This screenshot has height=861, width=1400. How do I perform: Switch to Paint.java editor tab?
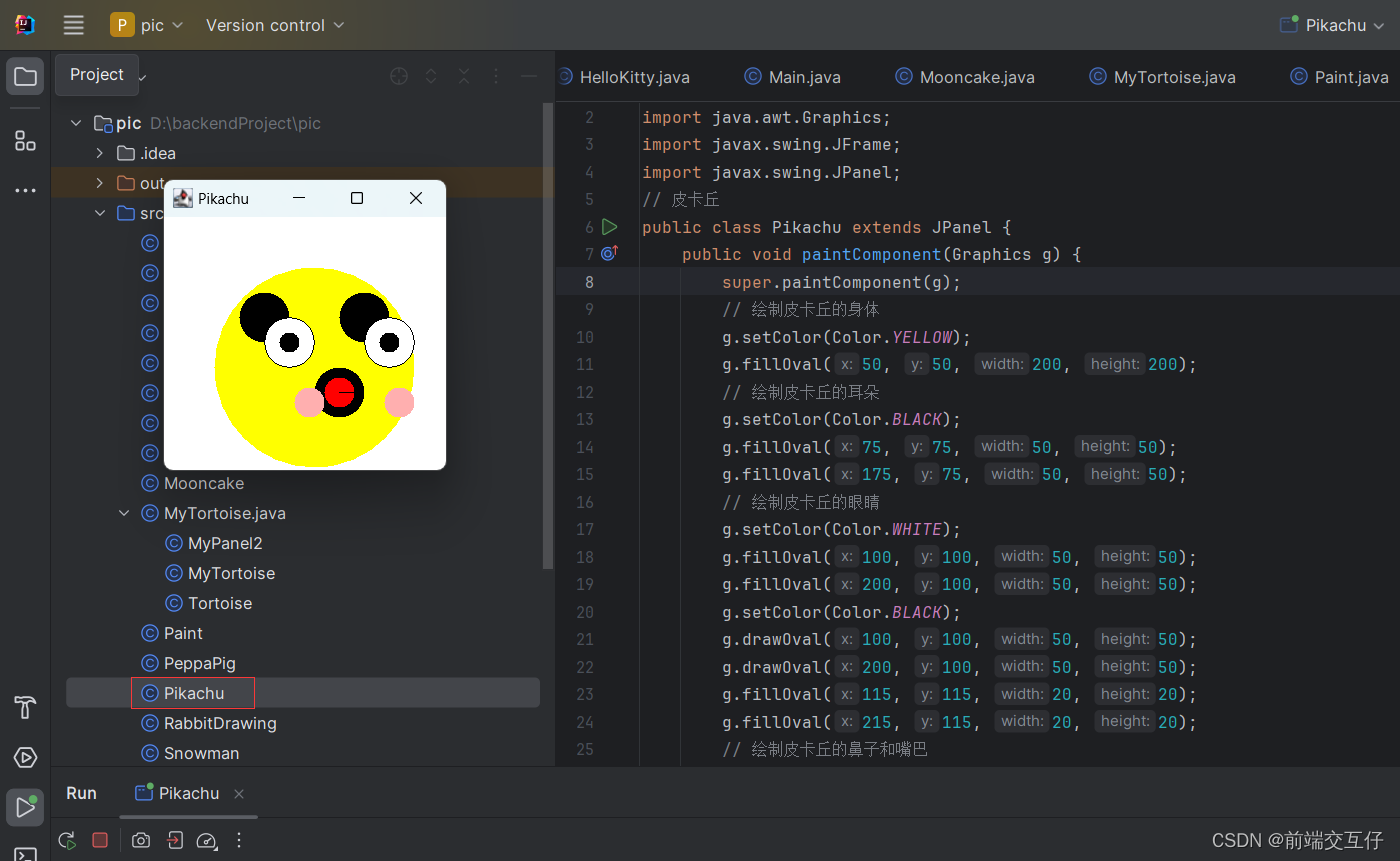coord(1340,77)
